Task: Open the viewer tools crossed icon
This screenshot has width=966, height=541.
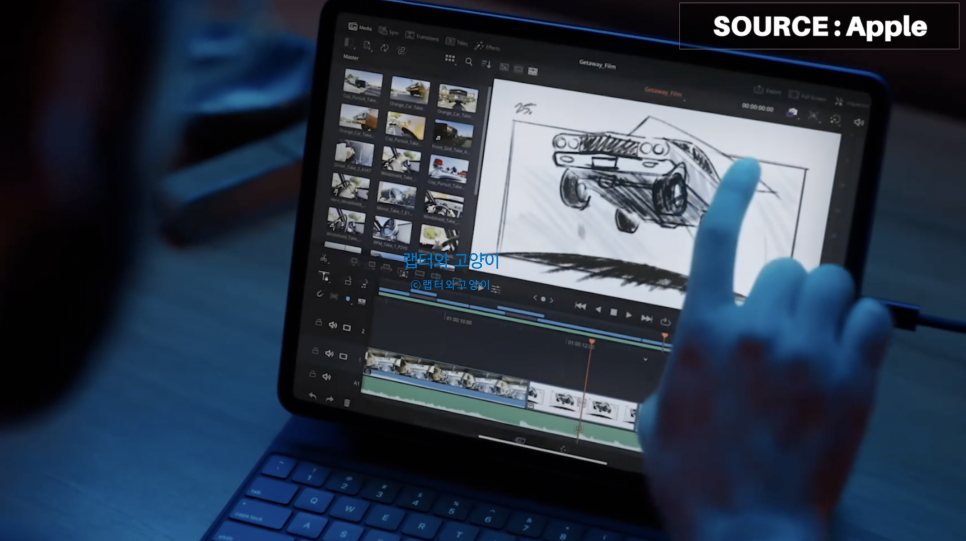Action: pos(814,116)
